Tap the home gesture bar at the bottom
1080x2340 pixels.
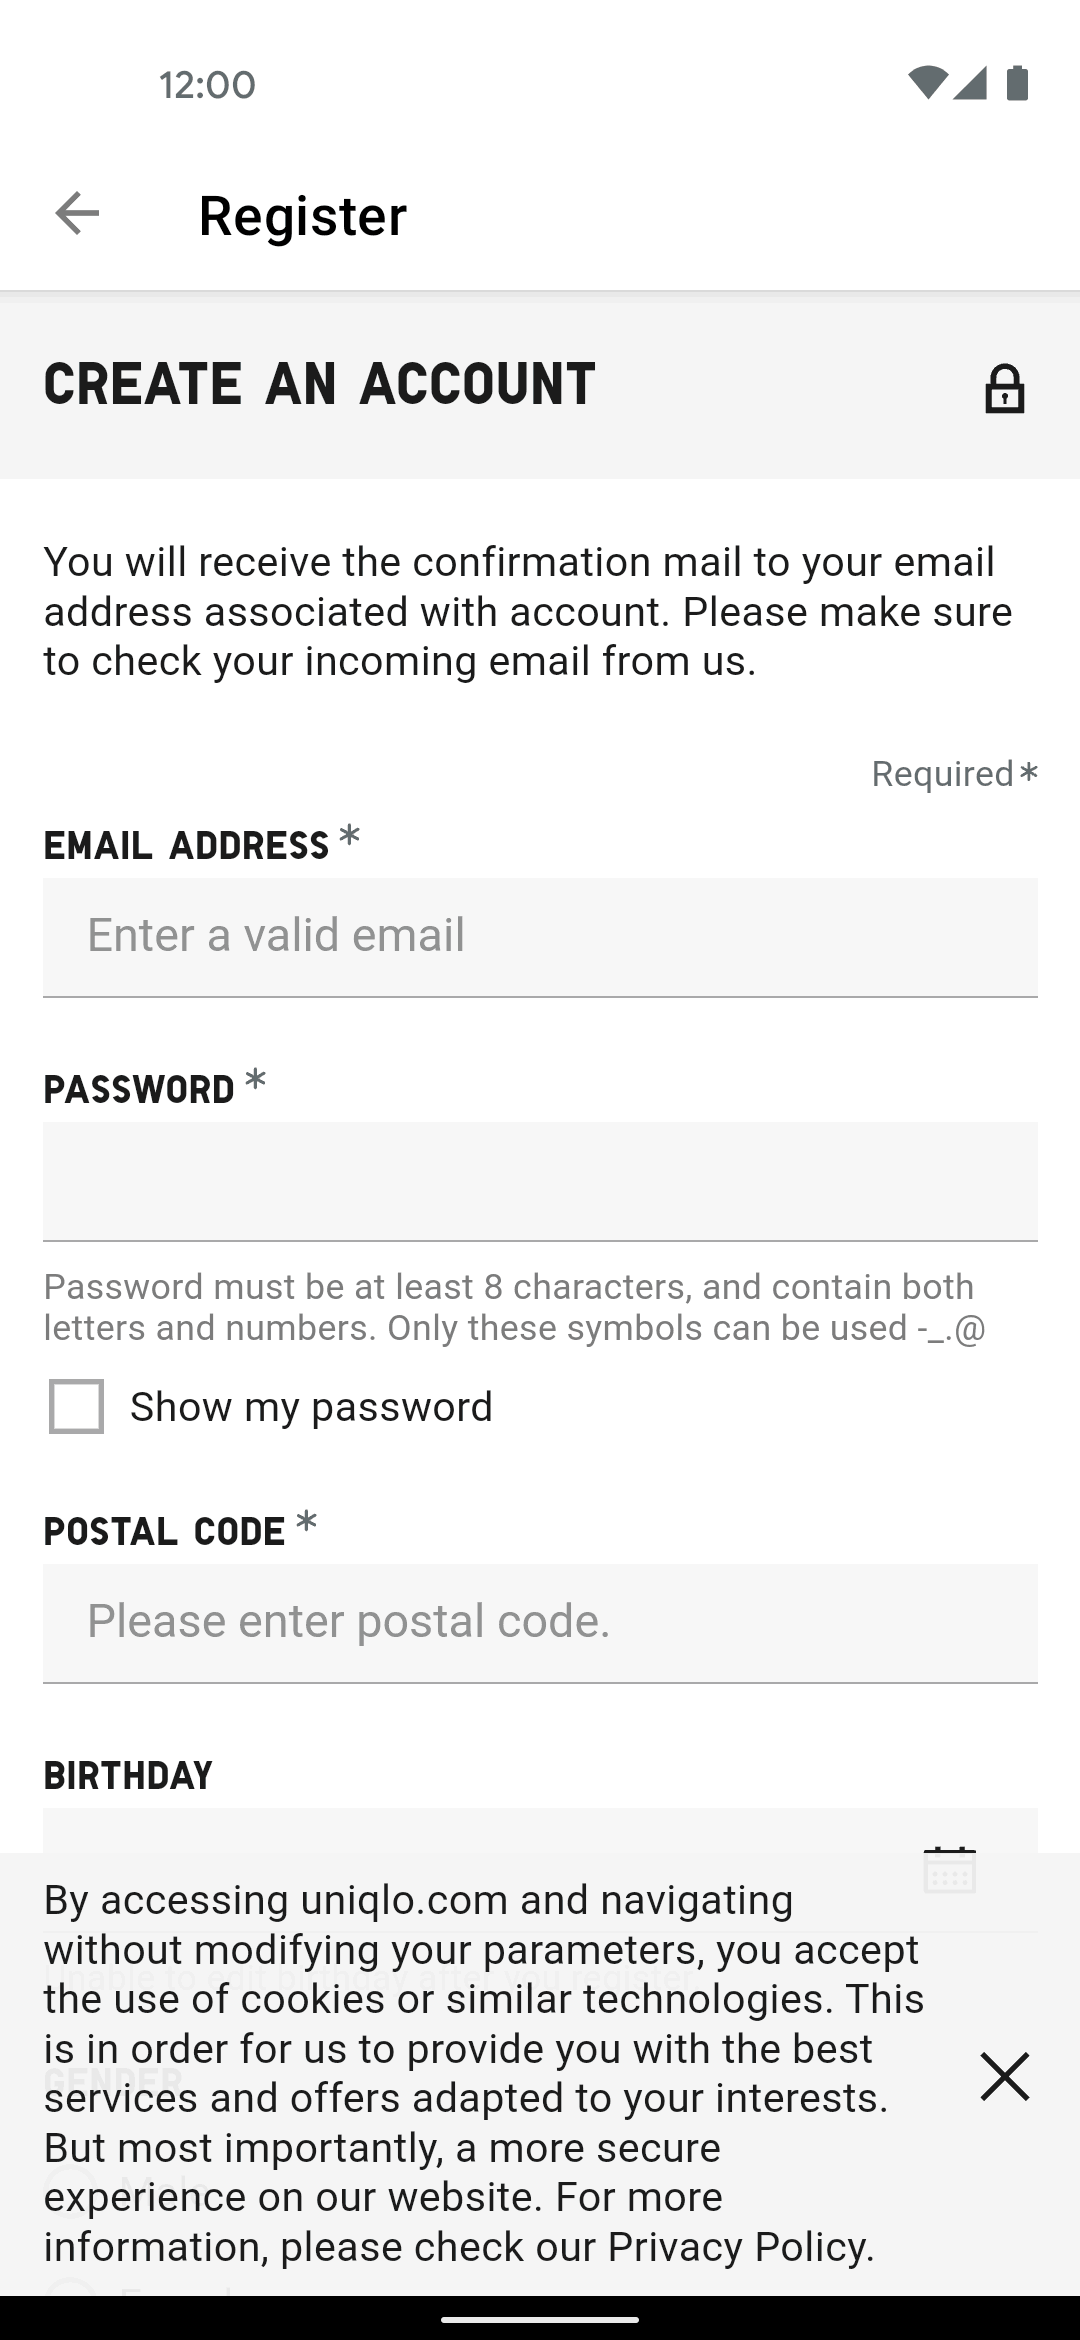point(540,2319)
